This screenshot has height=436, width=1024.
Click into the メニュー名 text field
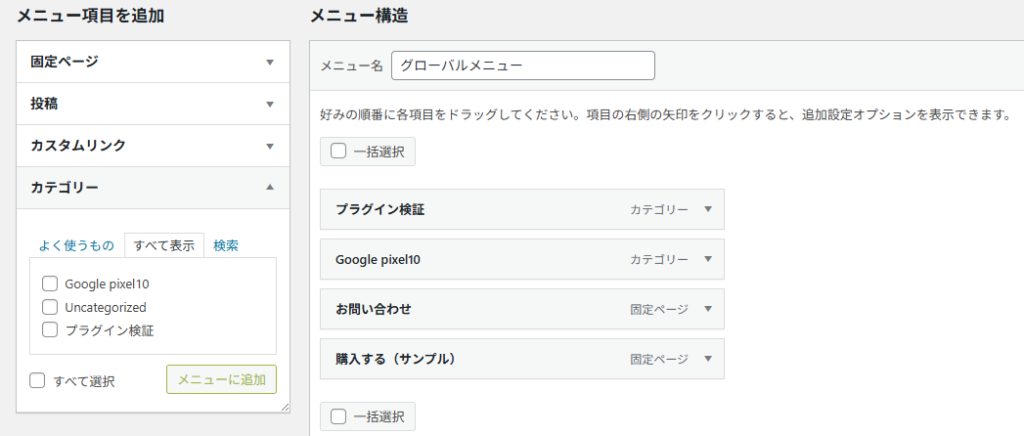pyautogui.click(x=523, y=66)
